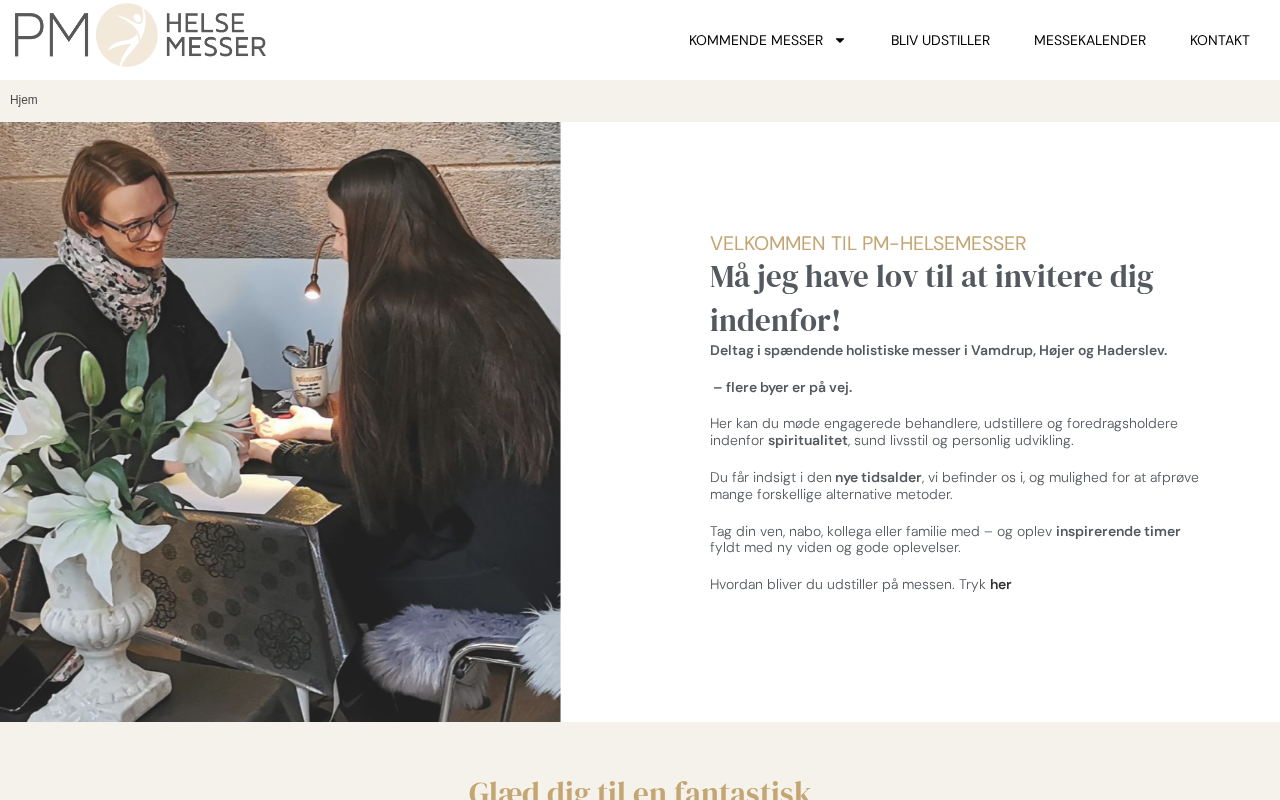Image resolution: width=1280 pixels, height=800 pixels.
Task: Follow the bold 'her' exhibitor link
Action: pyautogui.click(x=1001, y=584)
